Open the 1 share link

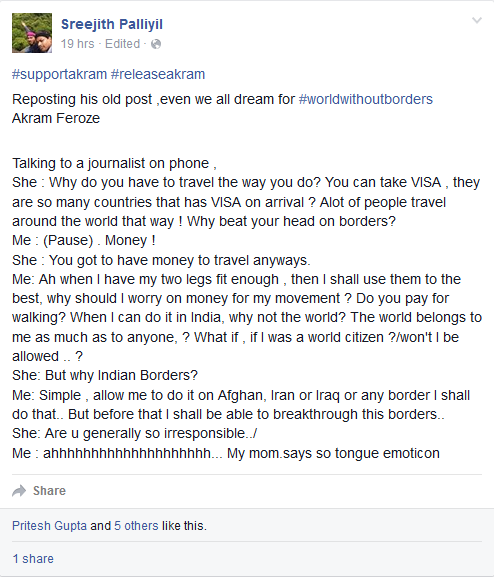pos(33,559)
